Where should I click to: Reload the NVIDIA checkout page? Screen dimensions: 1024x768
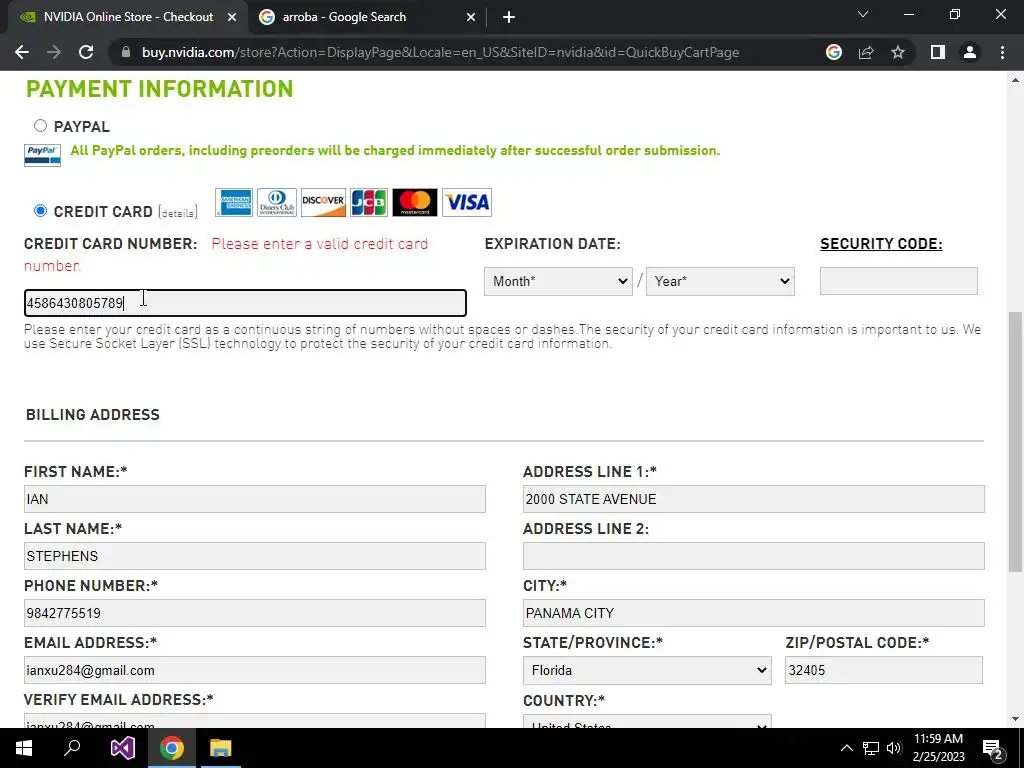point(86,52)
